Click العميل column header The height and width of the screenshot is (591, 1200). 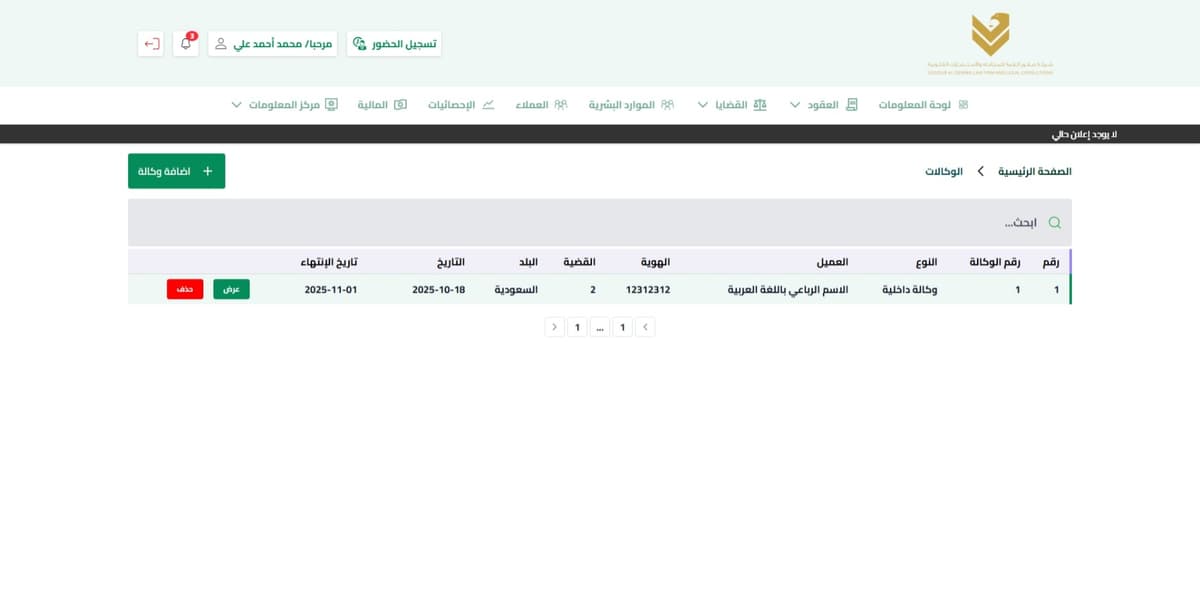(x=833, y=262)
